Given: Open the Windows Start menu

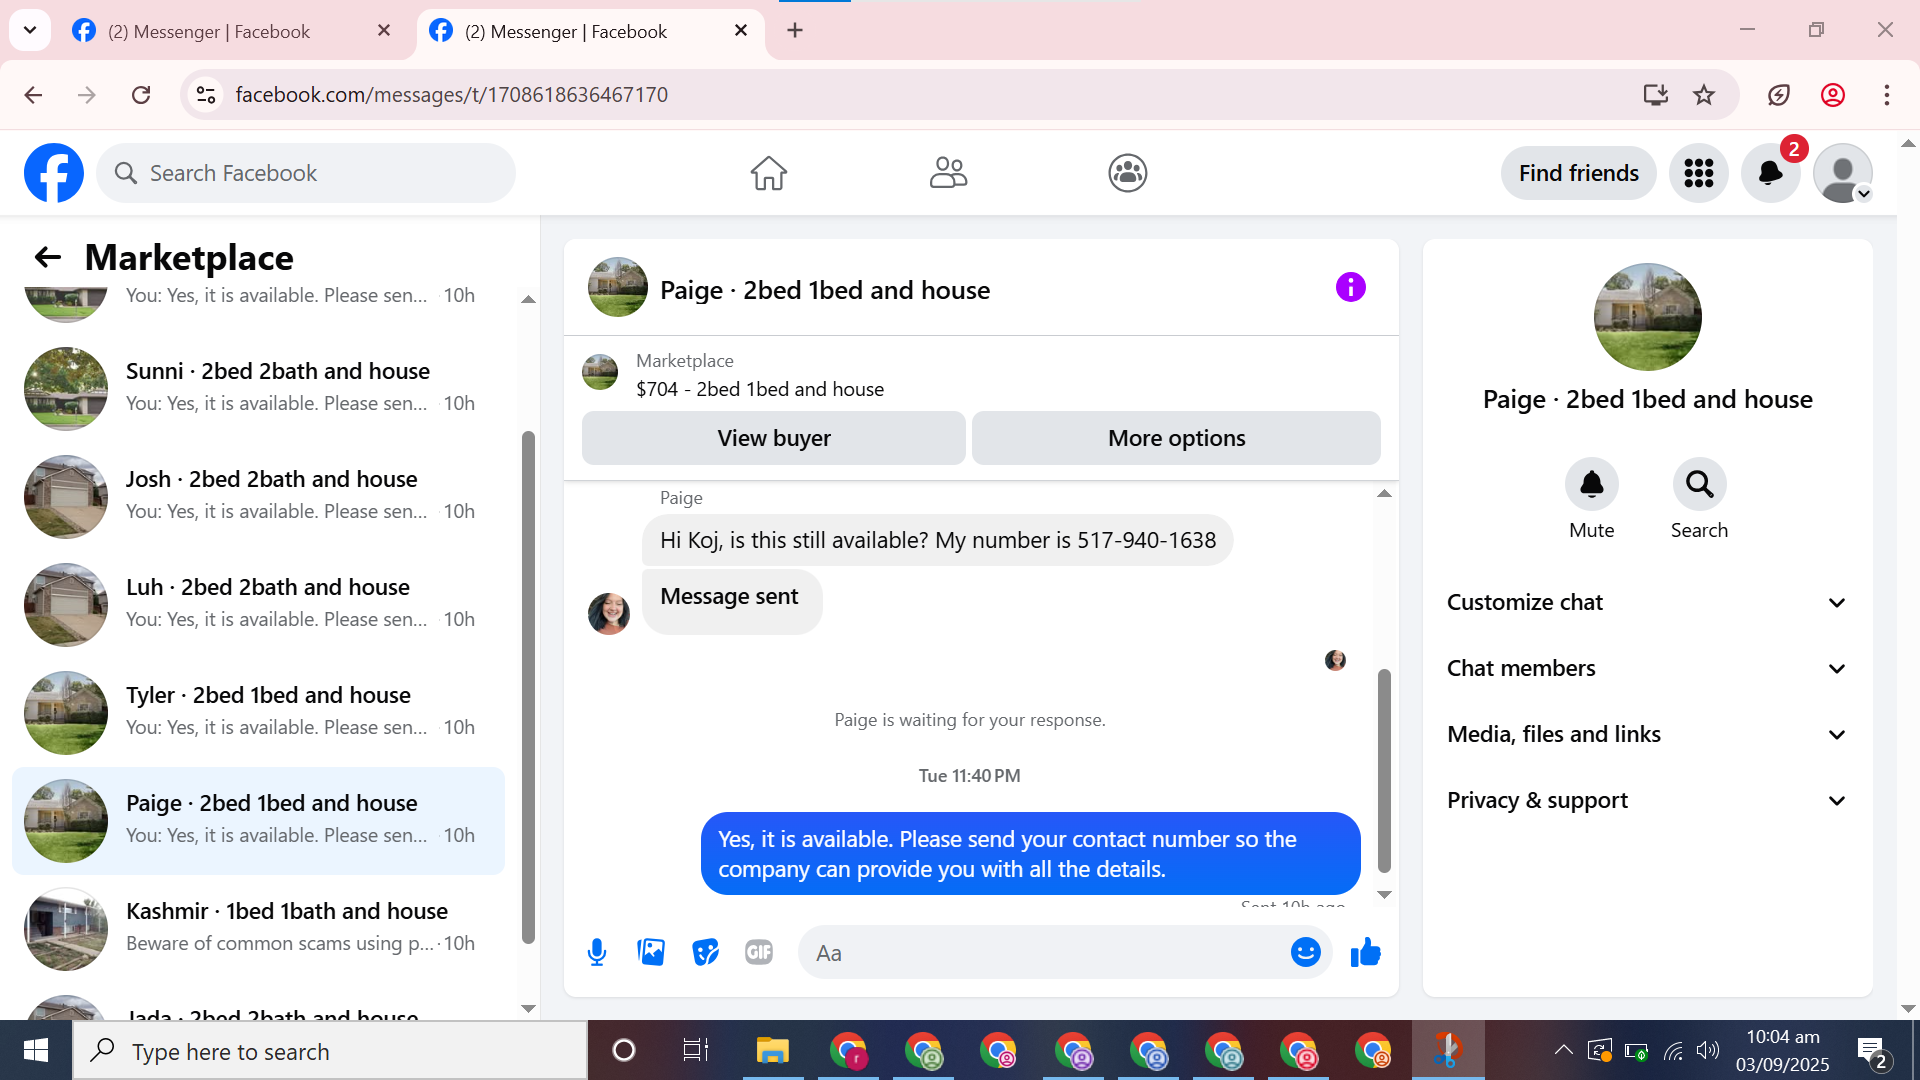Looking at the screenshot, I should pos(36,1051).
